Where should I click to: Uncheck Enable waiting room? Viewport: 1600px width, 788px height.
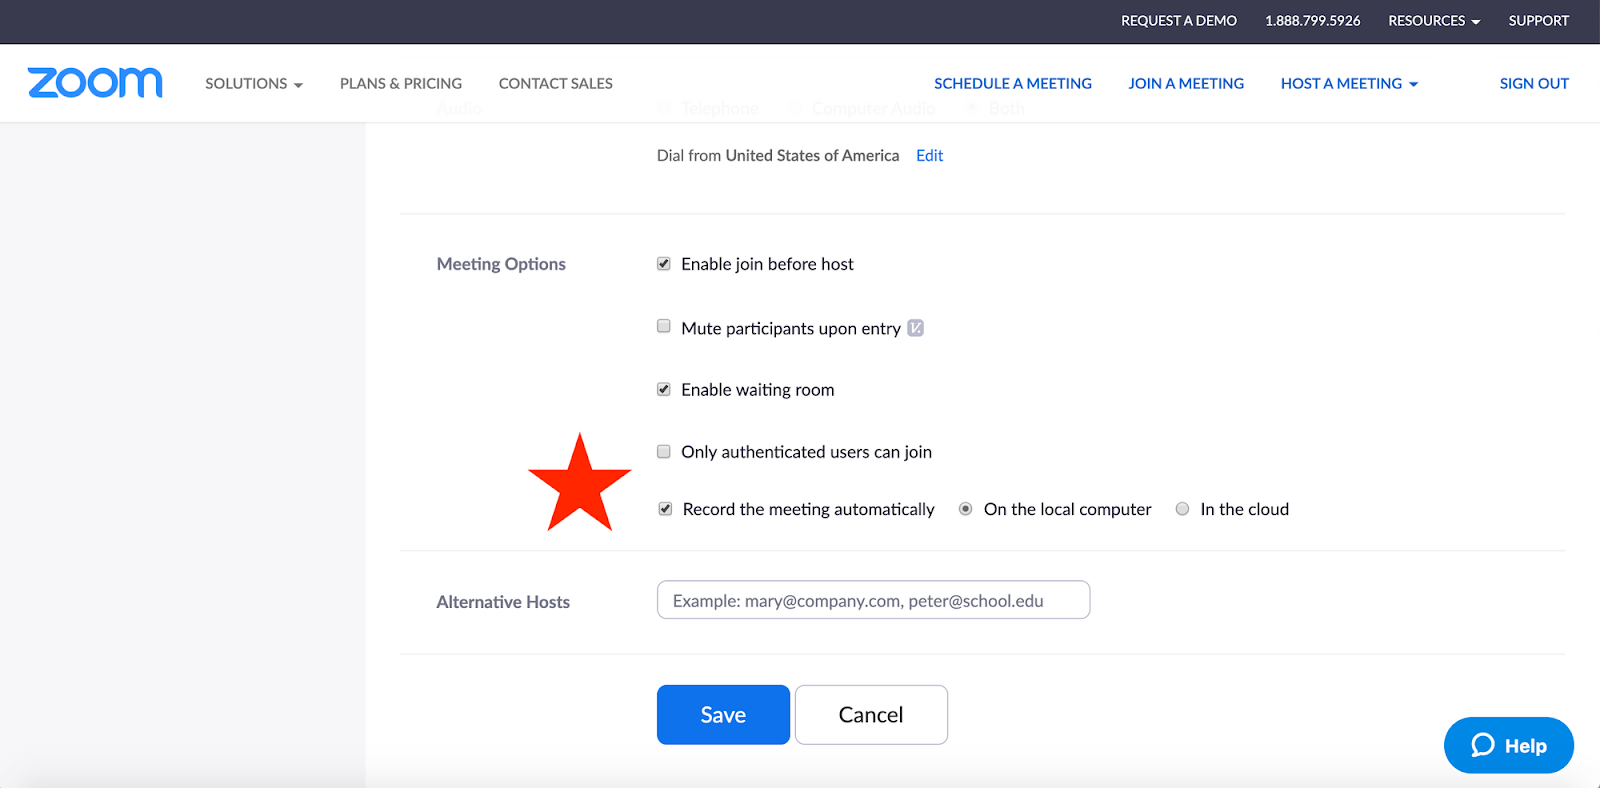pos(664,389)
